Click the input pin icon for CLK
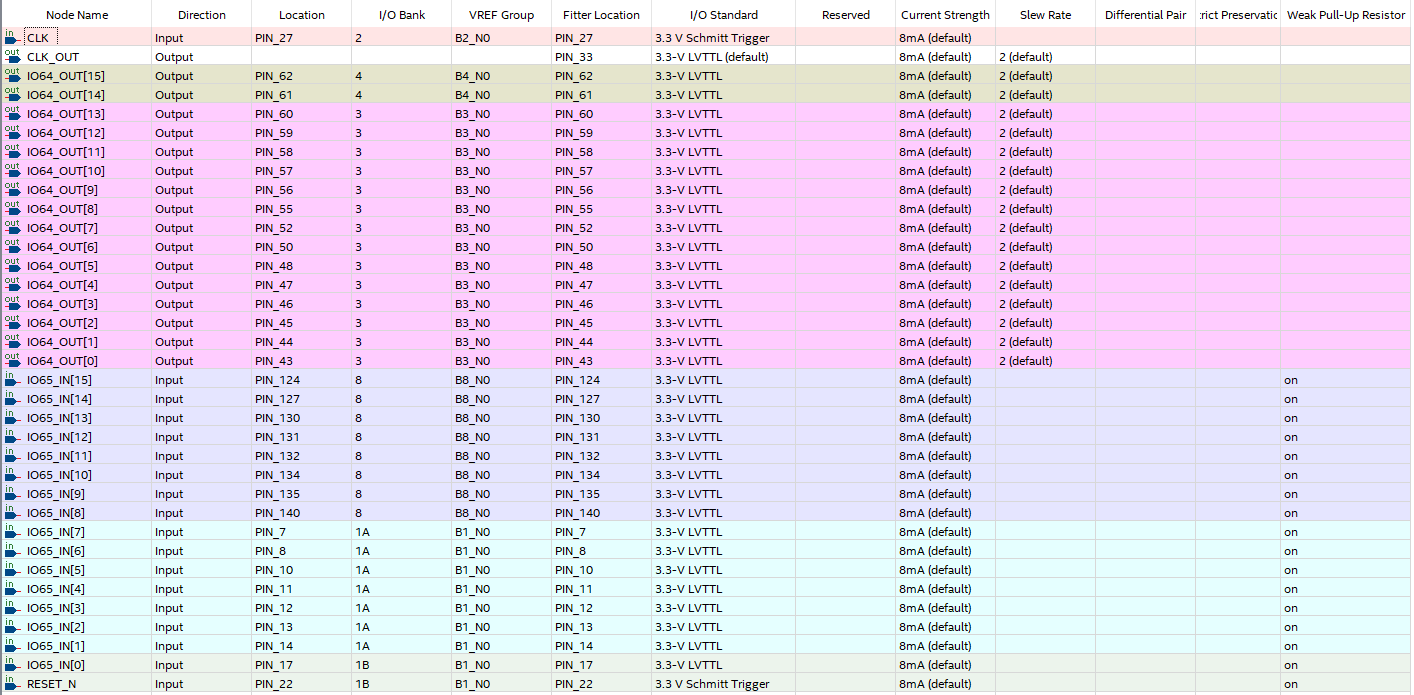 pyautogui.click(x=12, y=37)
